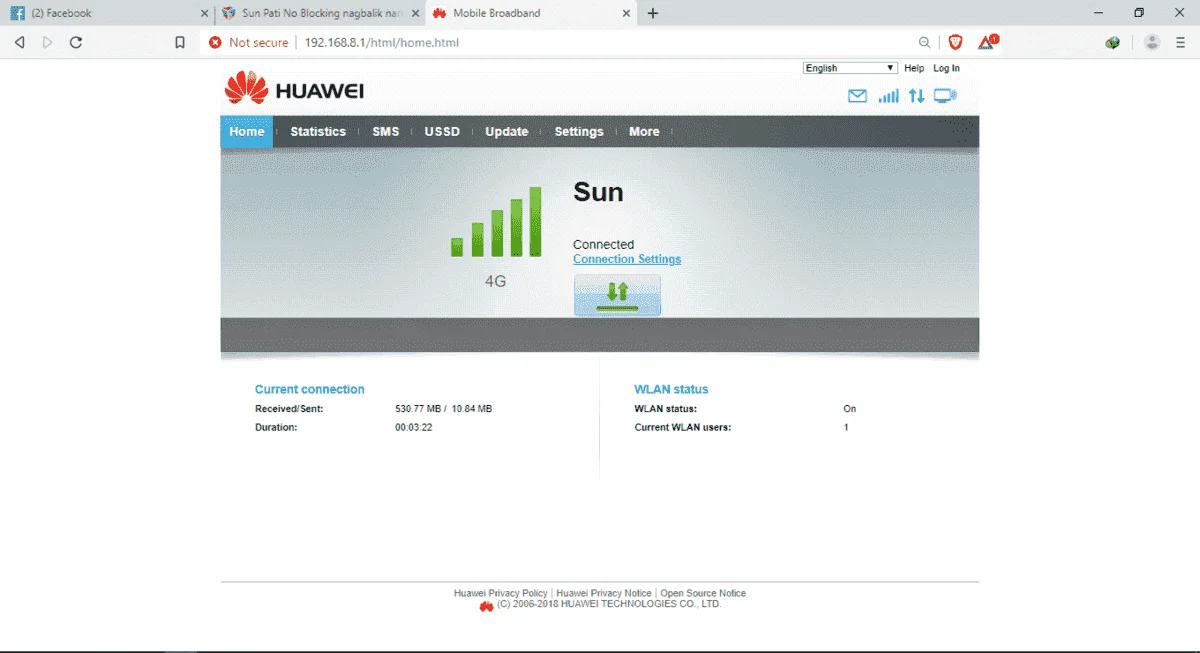Open the user profile icon
Viewport: 1200px width, 653px height.
click(x=1152, y=42)
